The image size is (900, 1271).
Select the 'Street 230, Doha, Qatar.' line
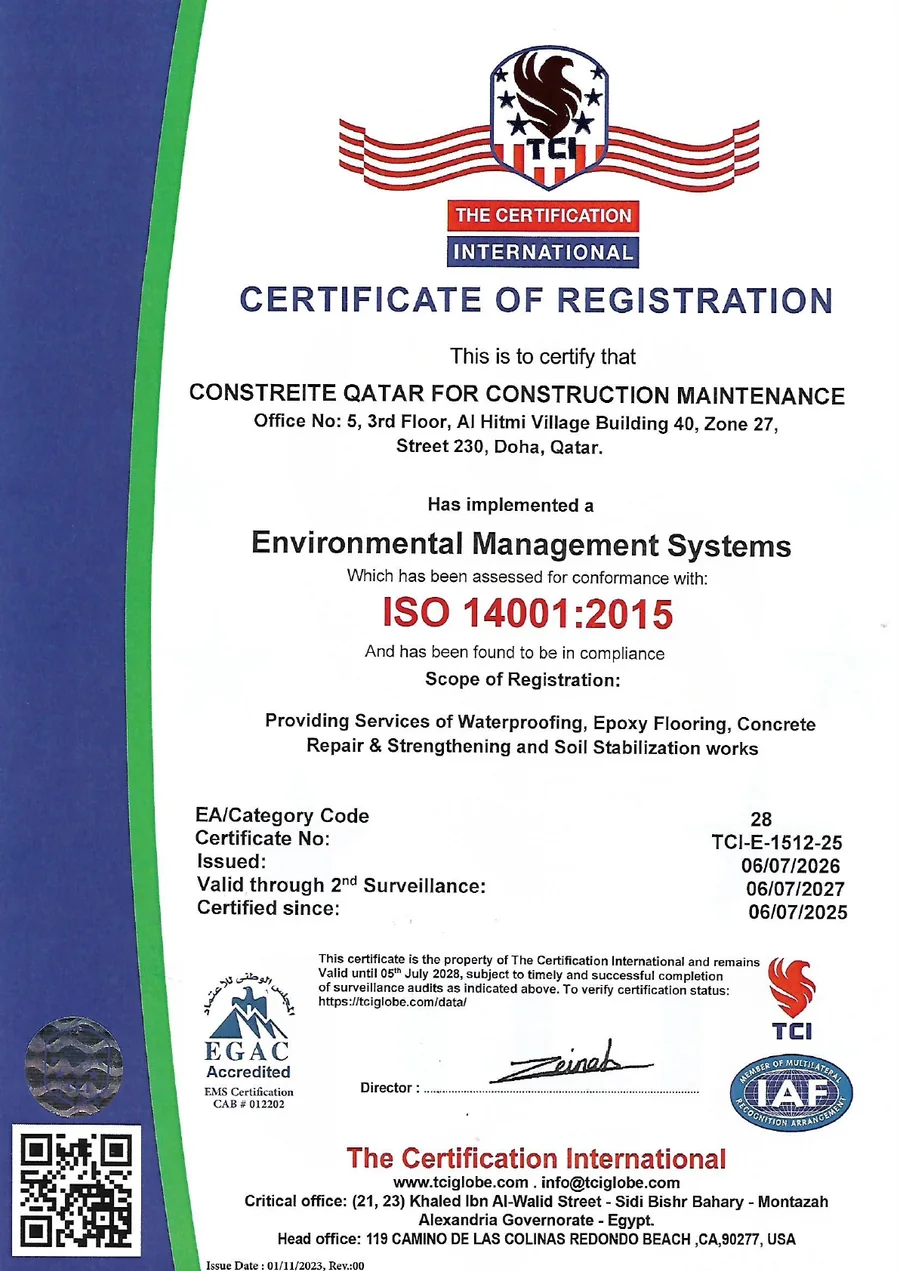coord(500,448)
